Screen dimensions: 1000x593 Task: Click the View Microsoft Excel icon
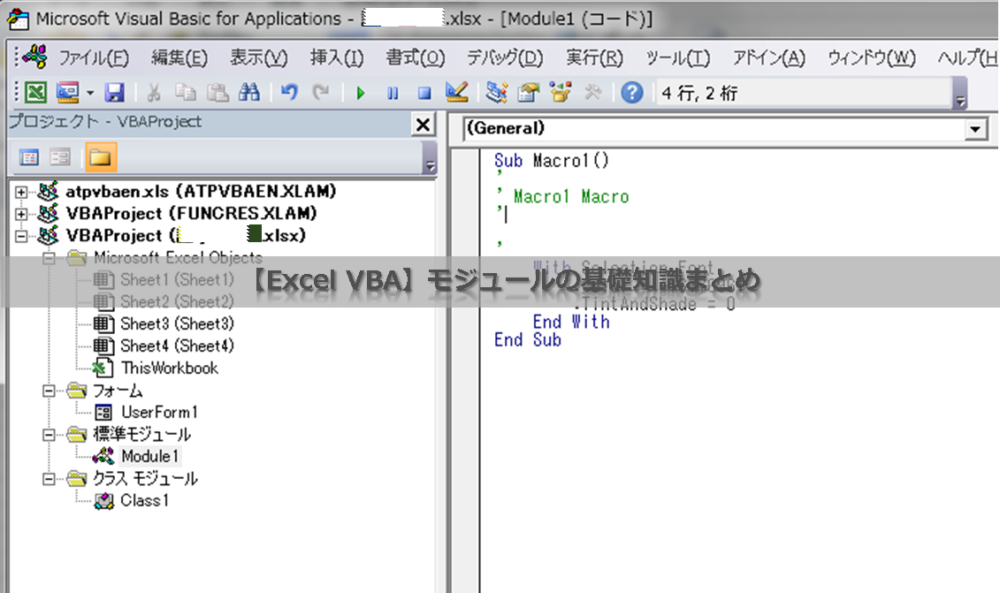coord(36,93)
